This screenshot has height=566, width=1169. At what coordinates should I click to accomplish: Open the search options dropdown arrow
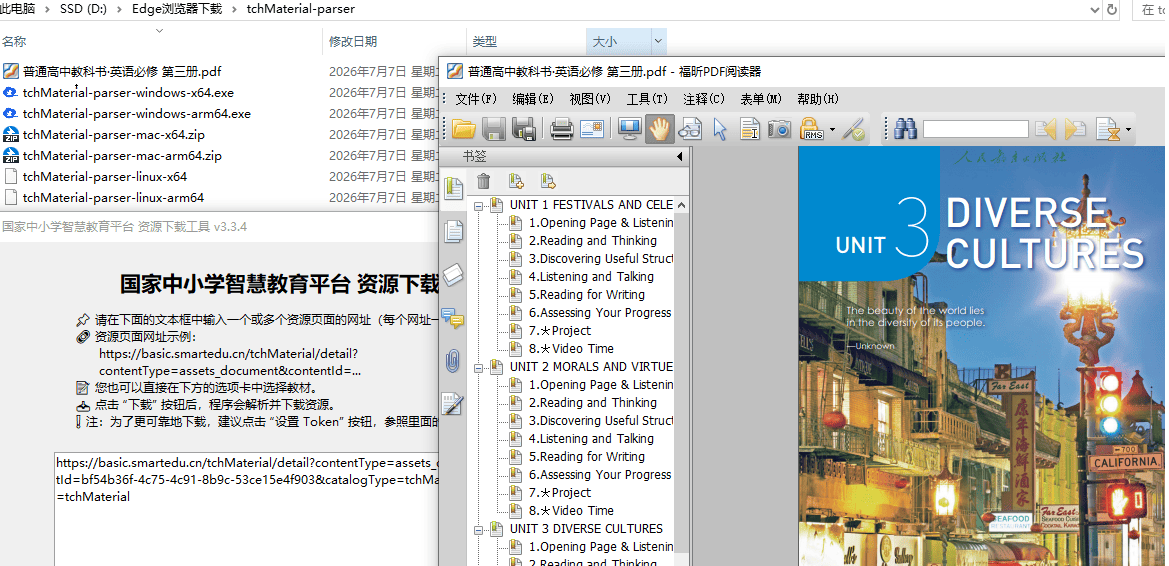[x=1128, y=130]
